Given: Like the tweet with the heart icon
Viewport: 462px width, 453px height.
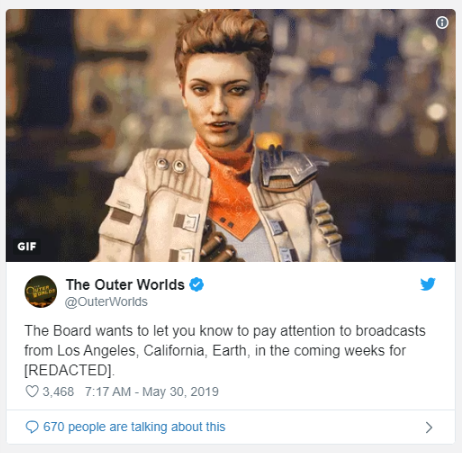Looking at the screenshot, I should pyautogui.click(x=32, y=391).
